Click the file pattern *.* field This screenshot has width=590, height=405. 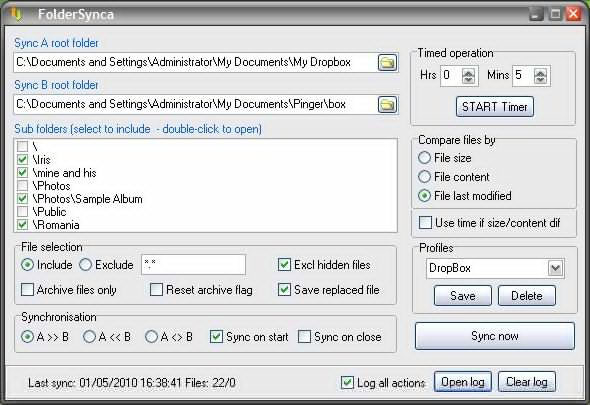193,265
